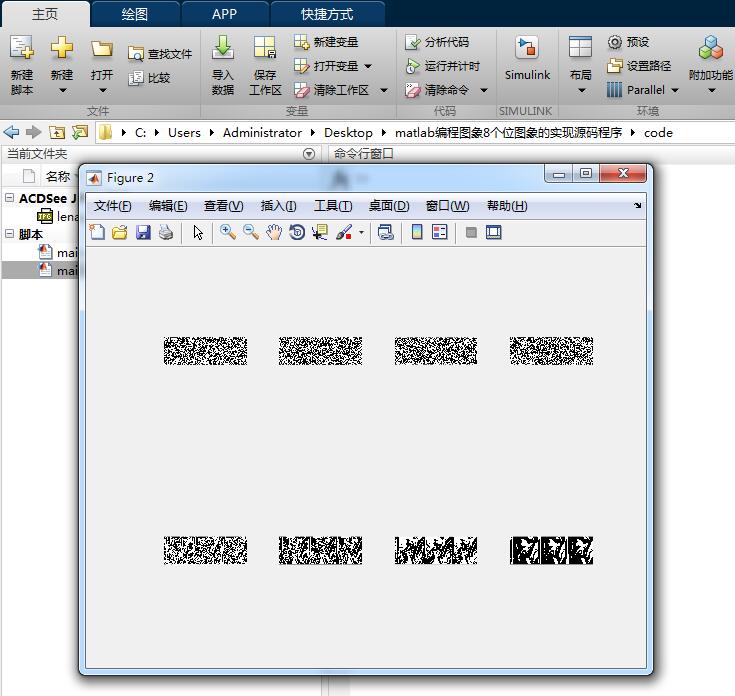This screenshot has width=735, height=696.
Task: Open the New (新建) dropdown arrow
Action: [x=62, y=90]
